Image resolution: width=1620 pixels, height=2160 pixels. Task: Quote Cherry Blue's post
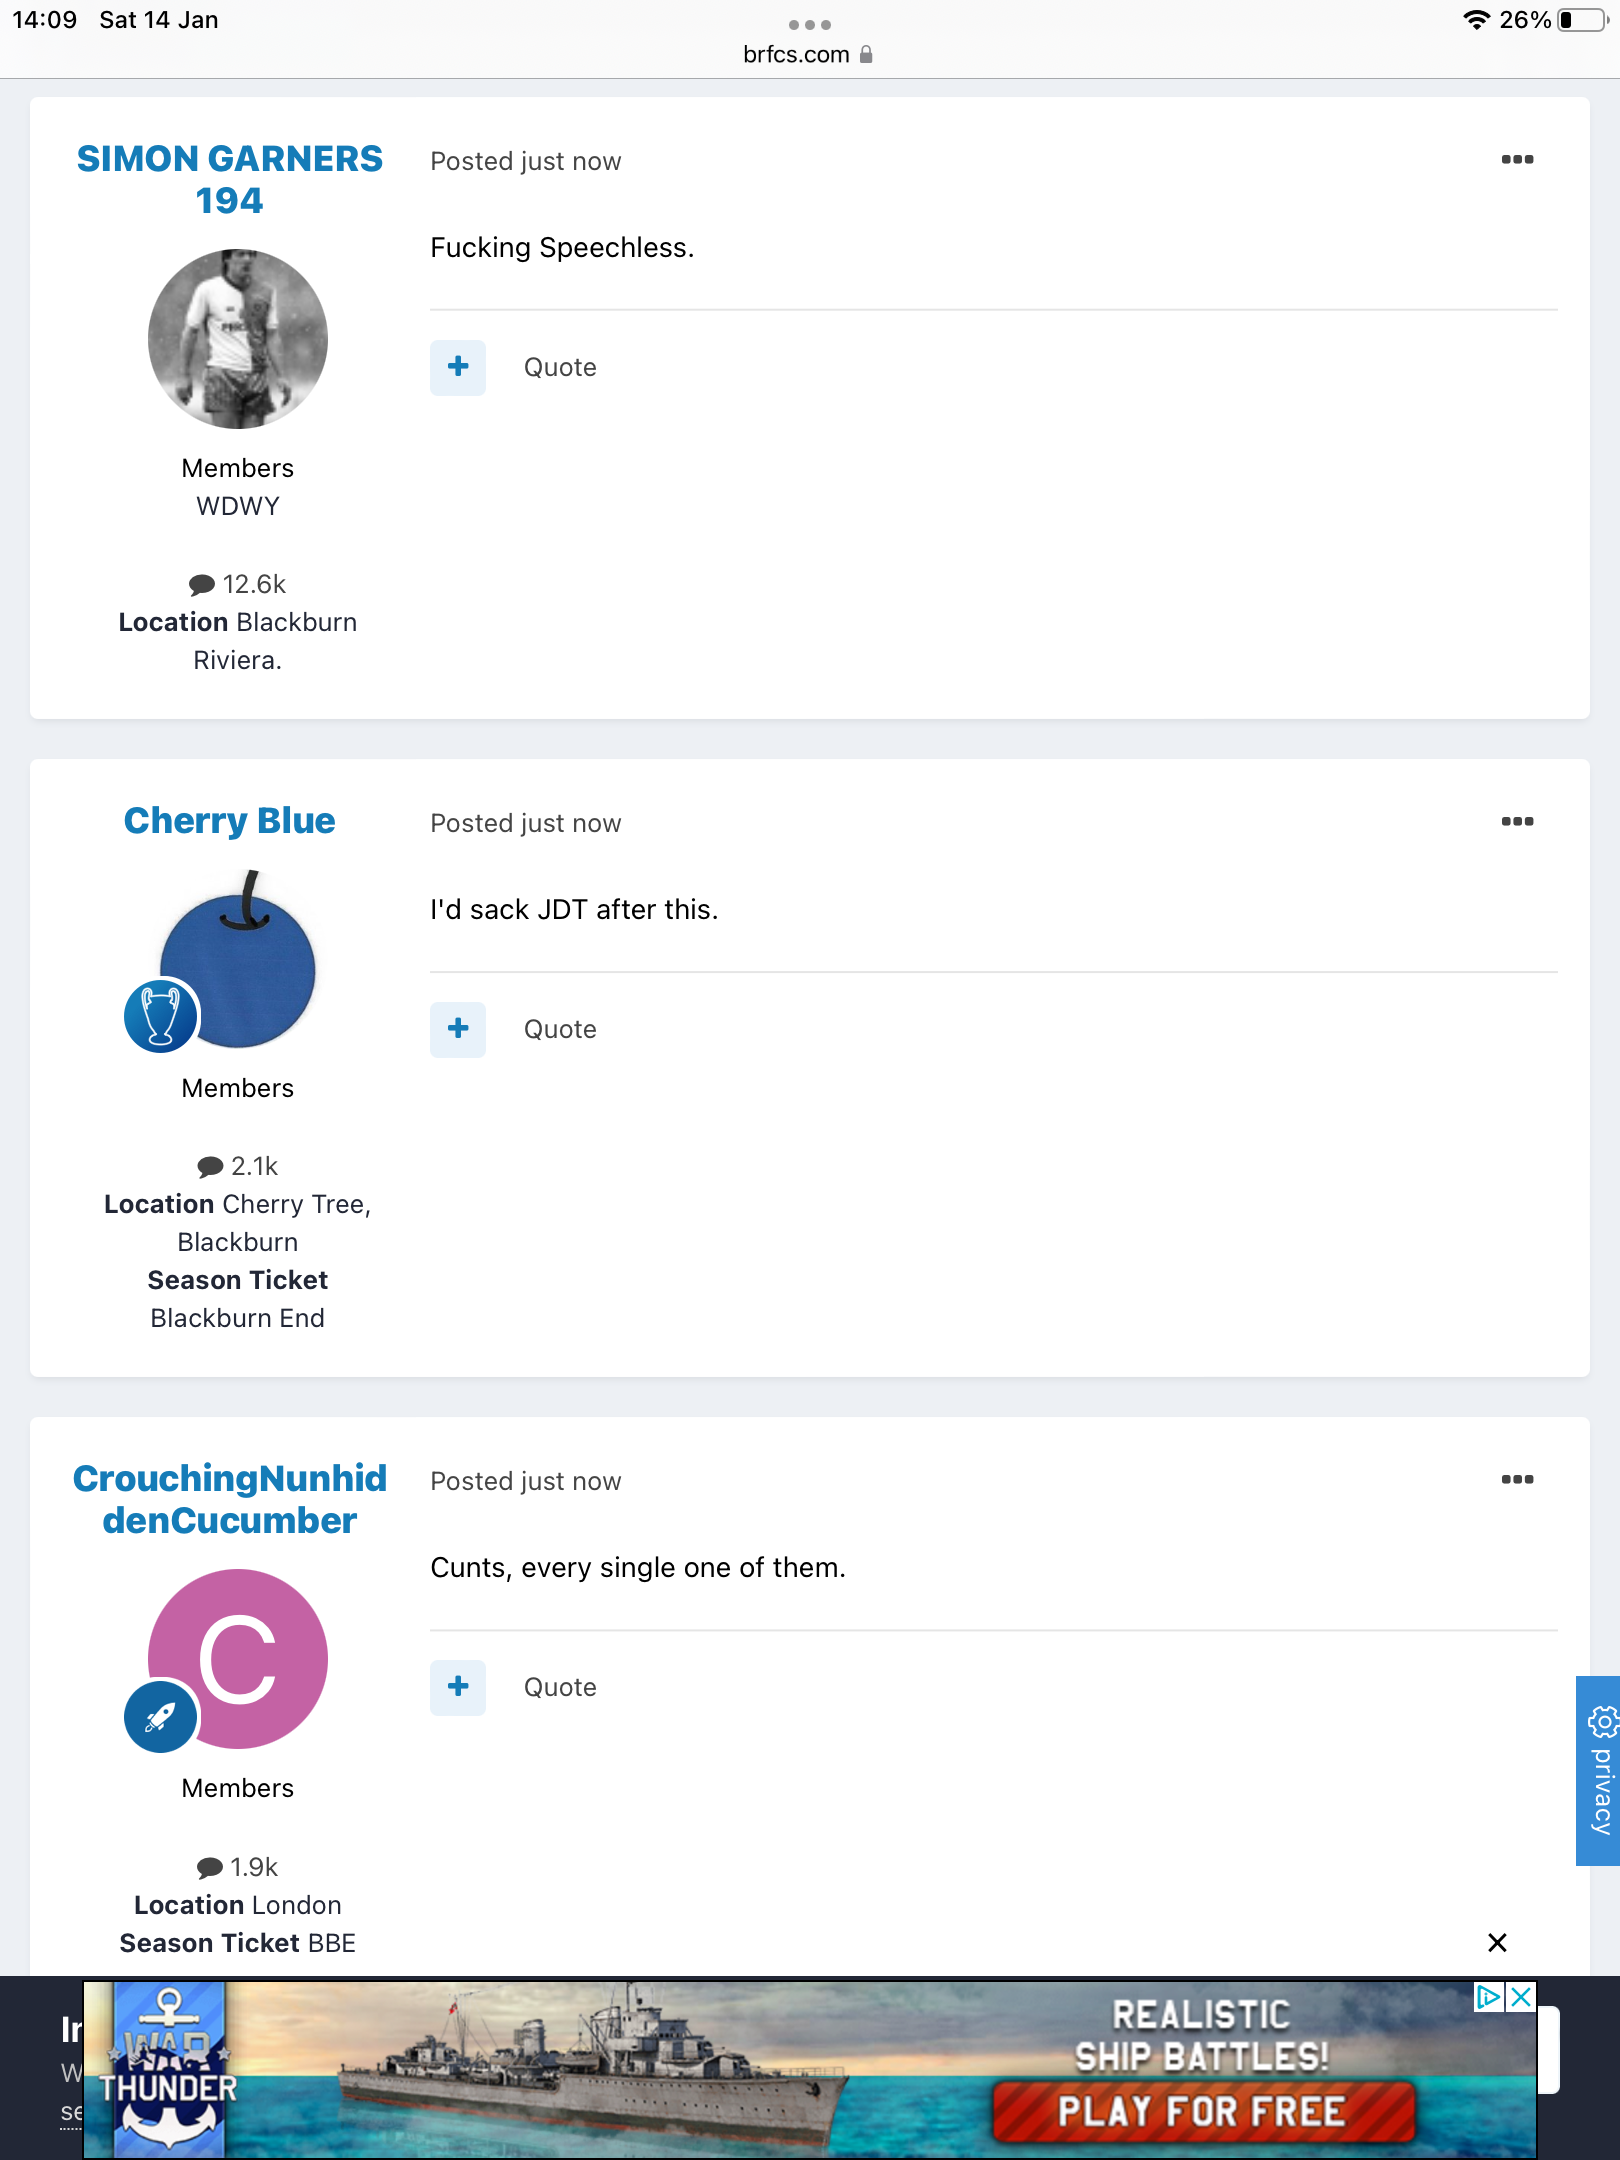pyautogui.click(x=560, y=1030)
